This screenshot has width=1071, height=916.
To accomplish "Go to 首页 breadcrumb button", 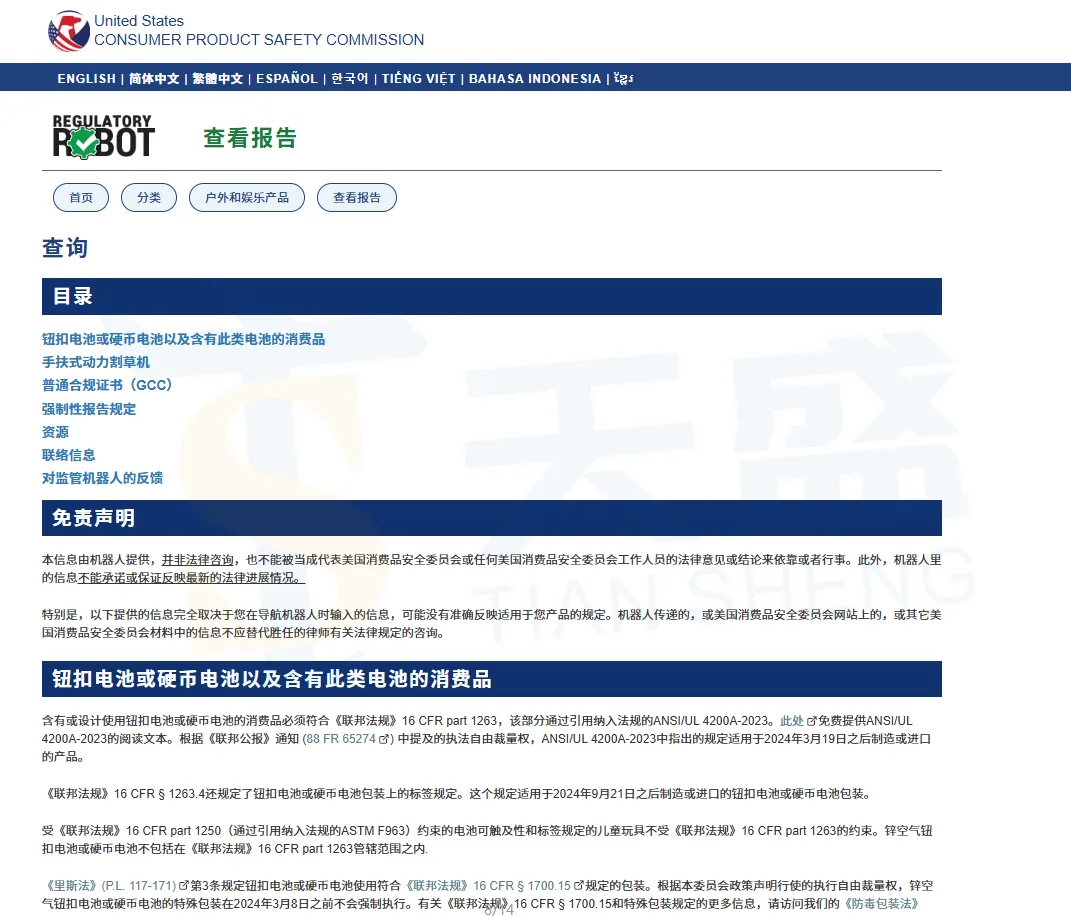I will tap(81, 197).
